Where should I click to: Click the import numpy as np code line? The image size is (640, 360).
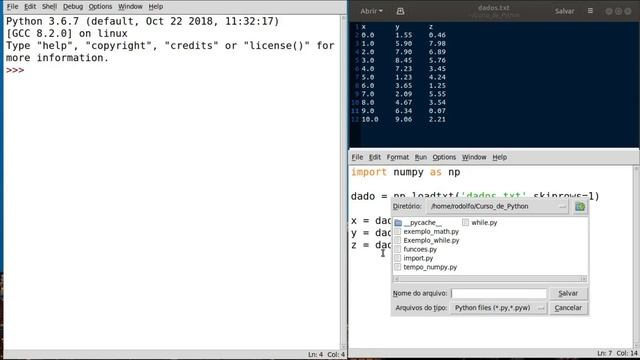pyautogui.click(x=405, y=172)
